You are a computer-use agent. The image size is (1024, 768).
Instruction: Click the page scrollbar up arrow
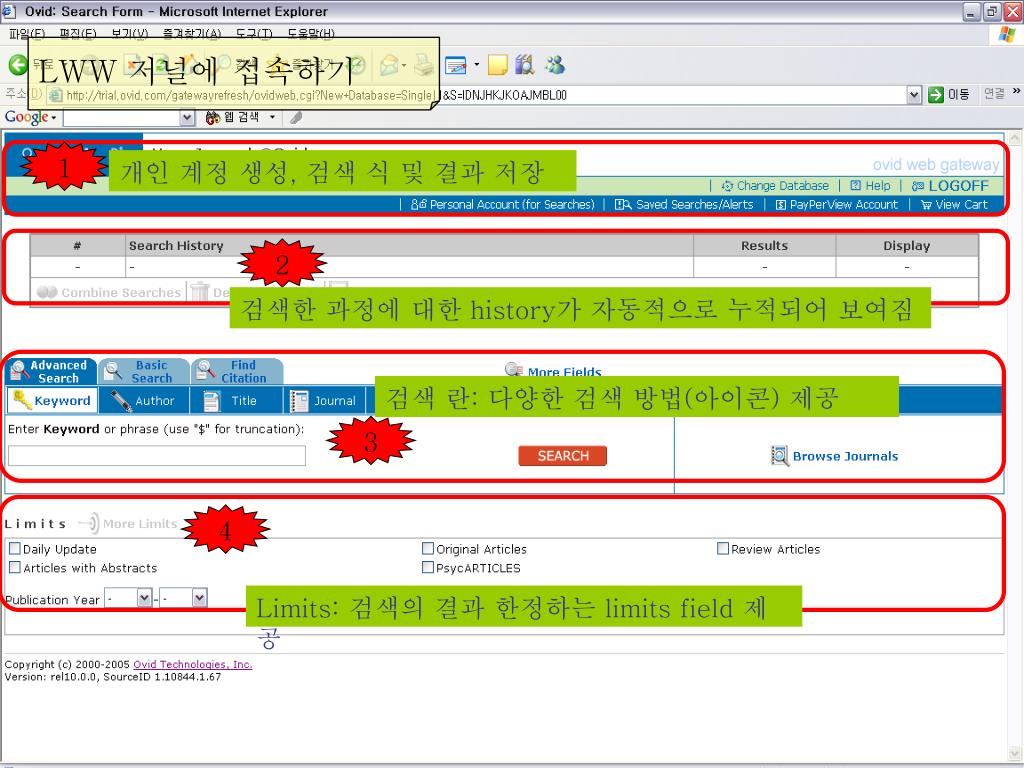(1014, 139)
